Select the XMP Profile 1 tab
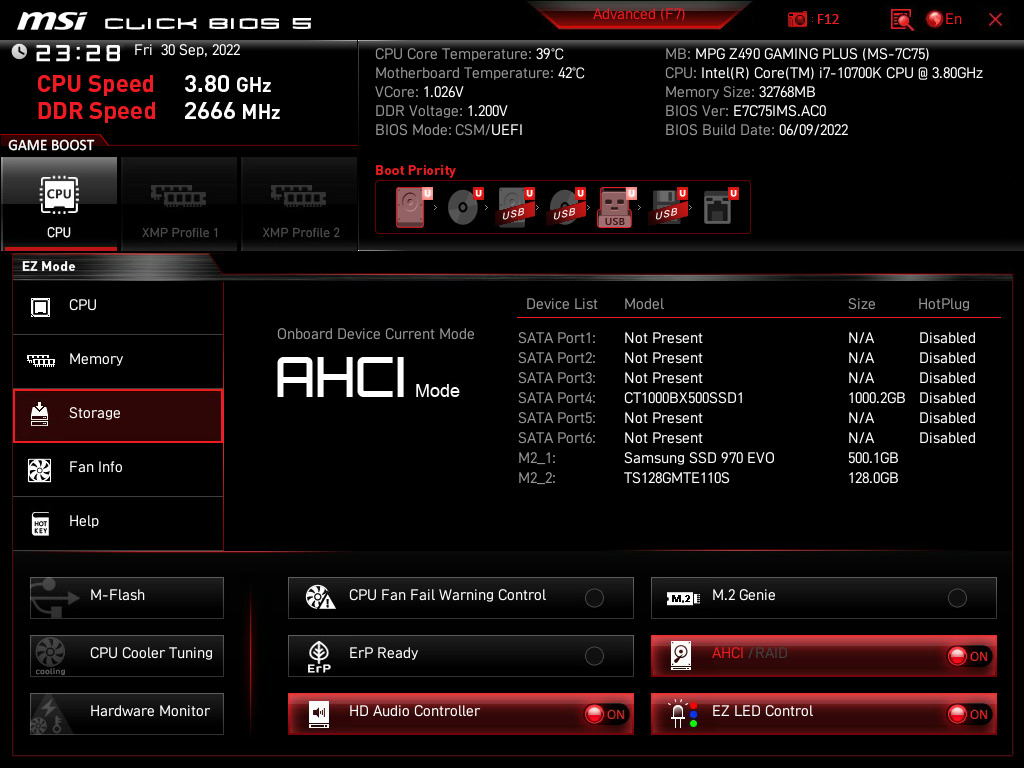This screenshot has width=1024, height=768. (179, 204)
